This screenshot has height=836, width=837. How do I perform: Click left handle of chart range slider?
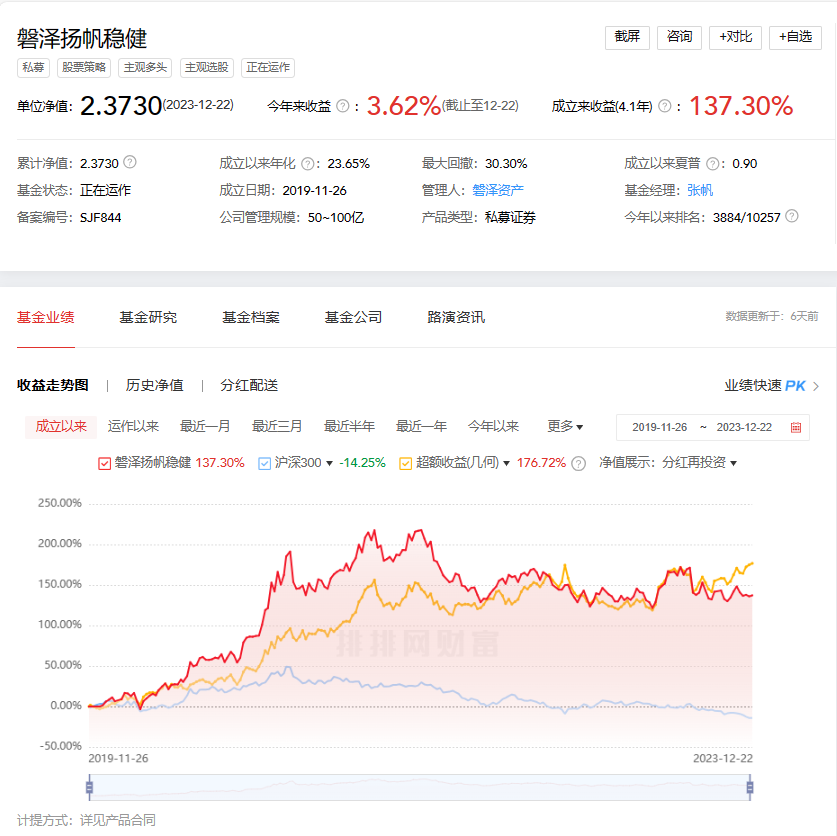pyautogui.click(x=90, y=787)
